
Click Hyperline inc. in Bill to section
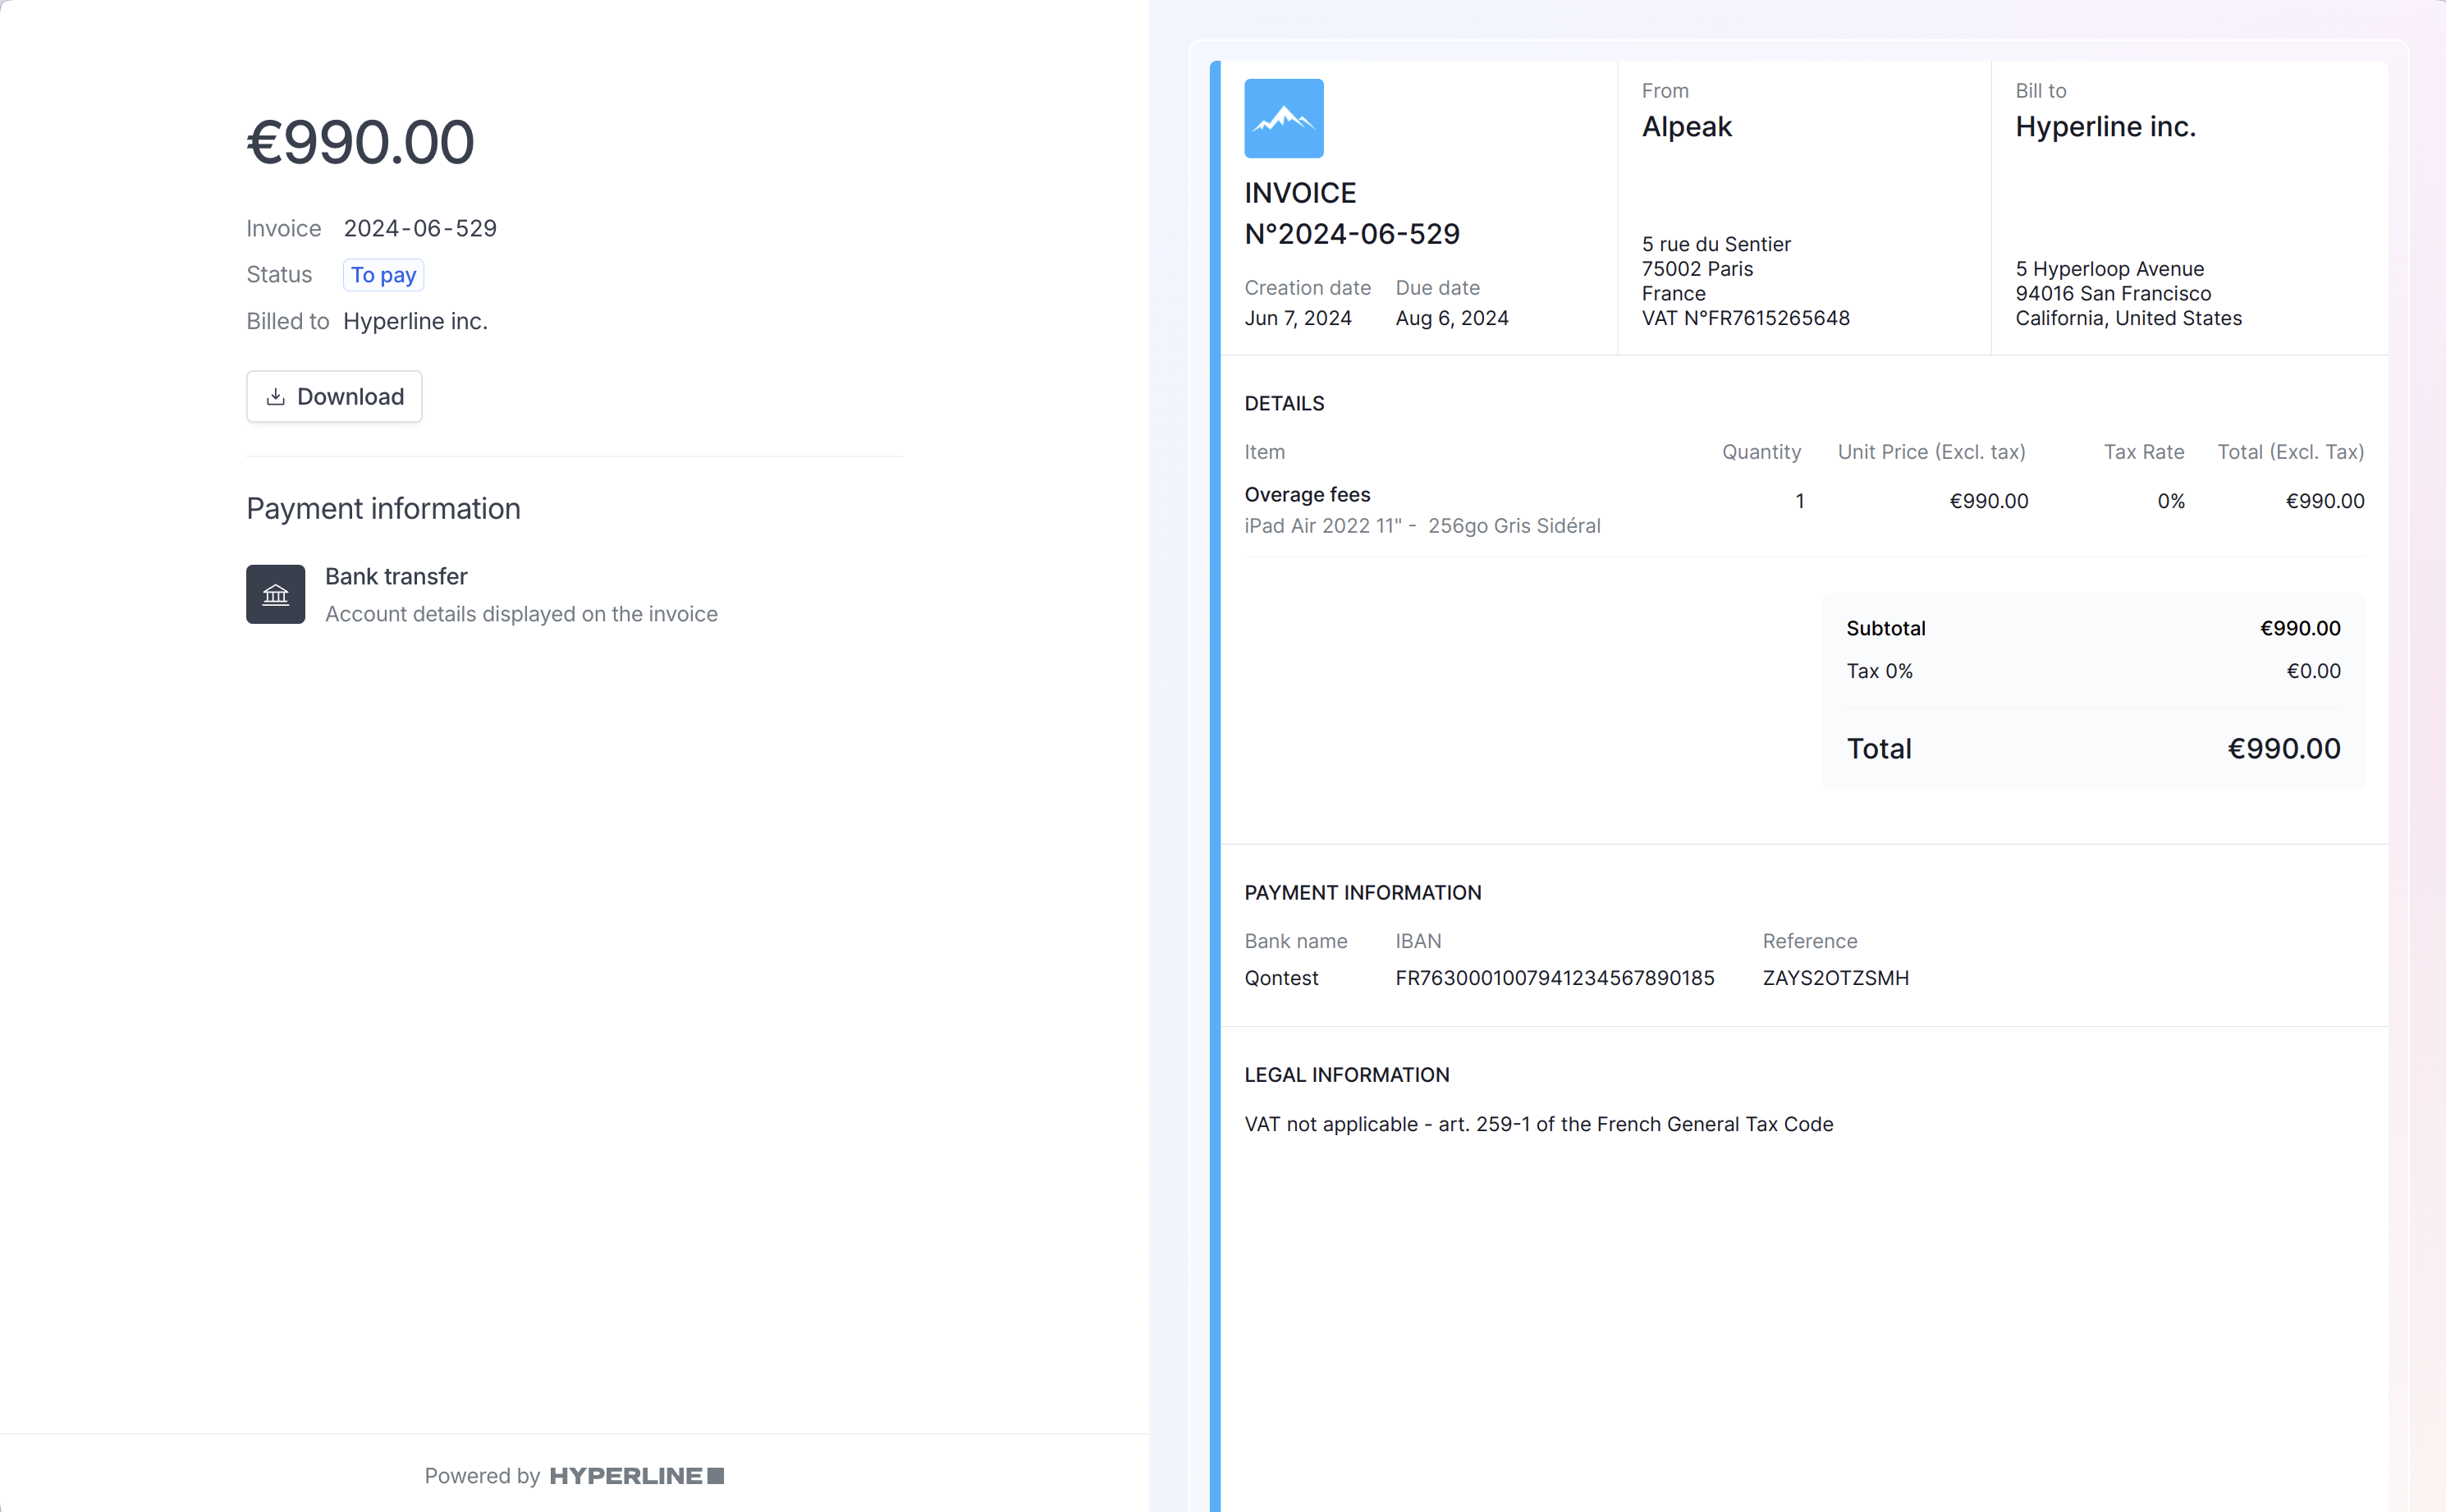2105,127
